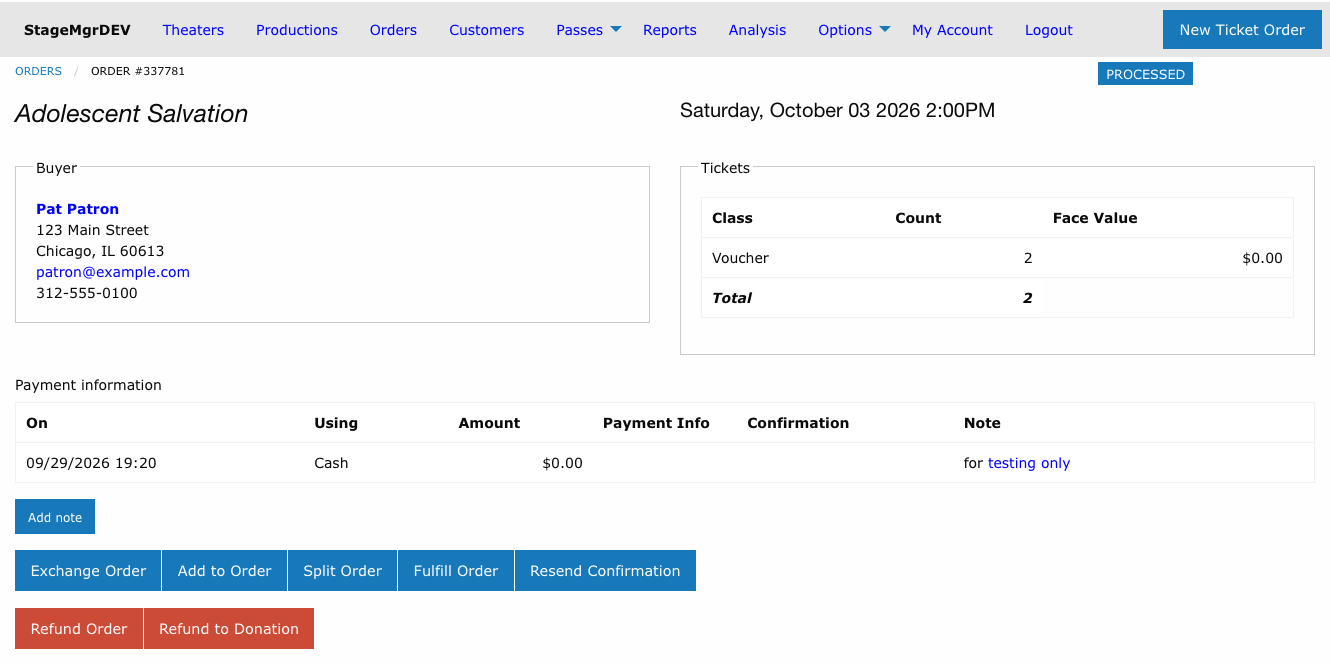Click the Chicago, IL 60613 address line
The width and height of the screenshot is (1330, 665).
(100, 251)
